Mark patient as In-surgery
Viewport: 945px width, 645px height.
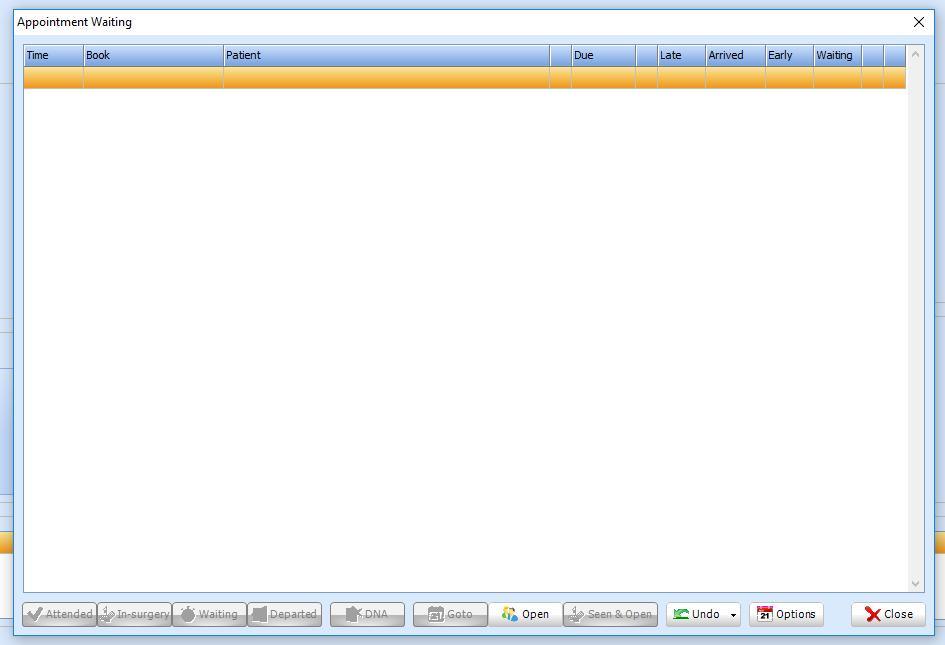(134, 614)
